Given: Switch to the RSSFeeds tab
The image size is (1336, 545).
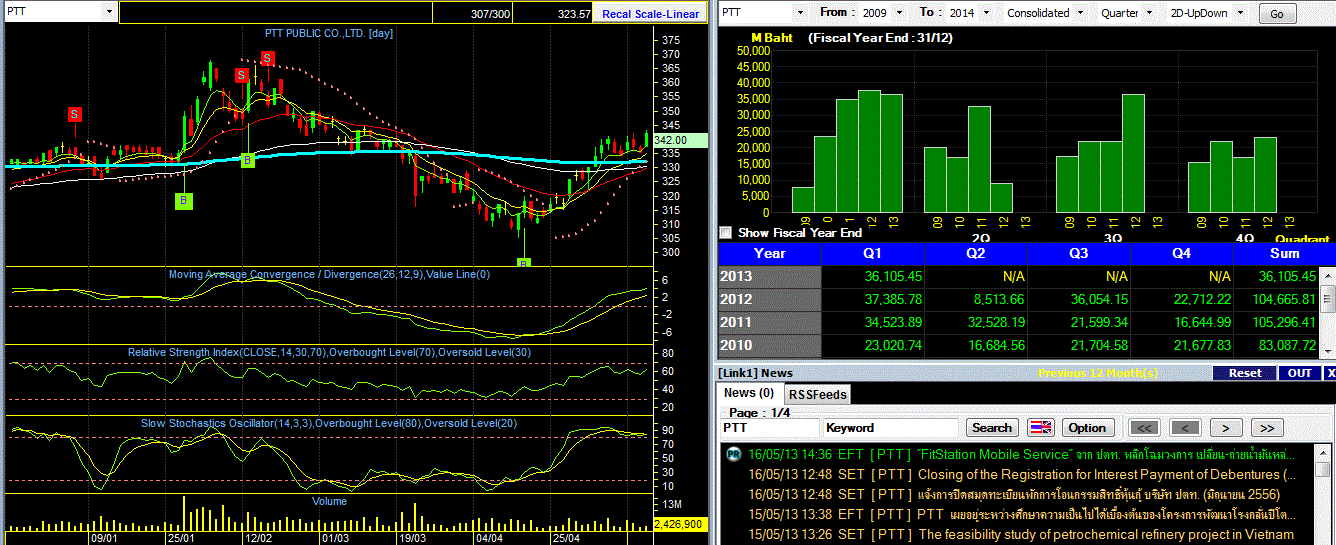Looking at the screenshot, I should pos(816,394).
